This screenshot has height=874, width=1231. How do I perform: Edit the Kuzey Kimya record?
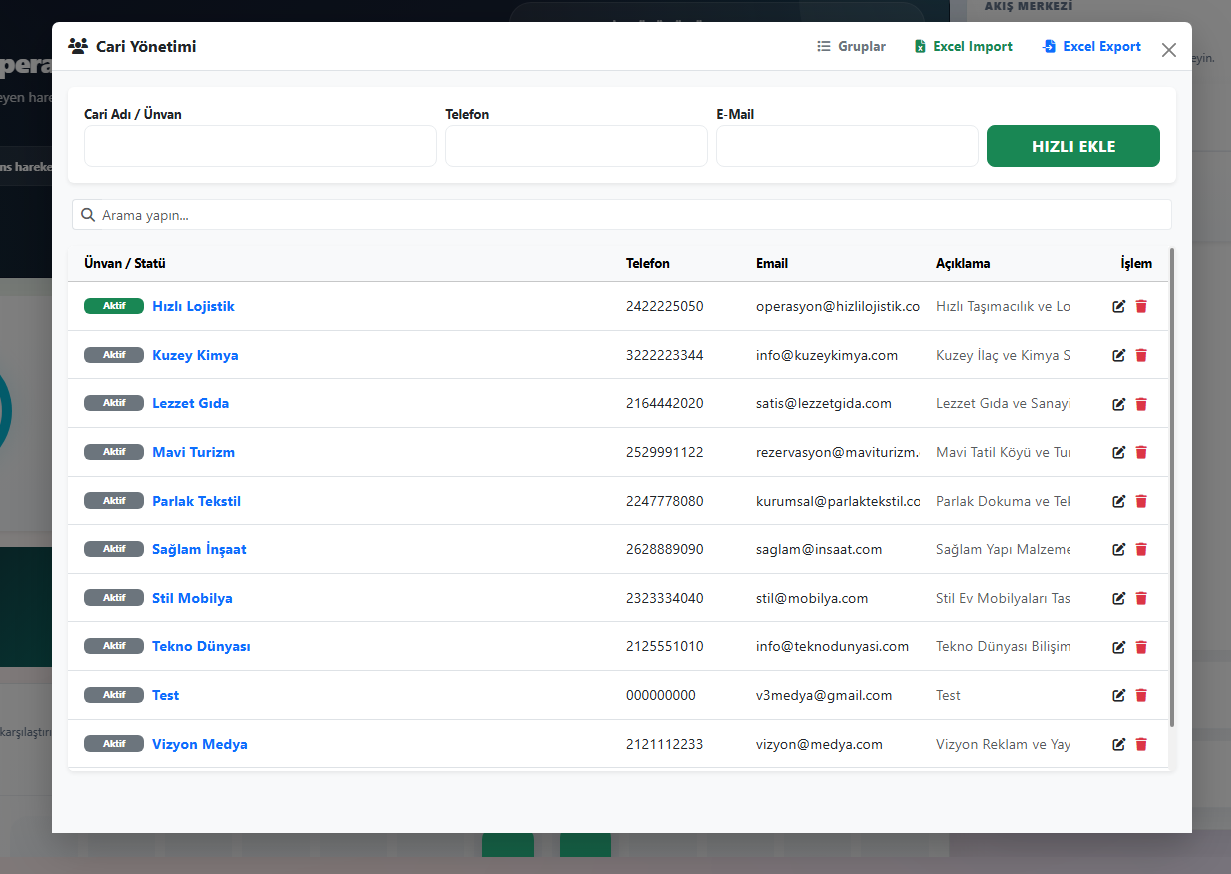[x=1119, y=355]
